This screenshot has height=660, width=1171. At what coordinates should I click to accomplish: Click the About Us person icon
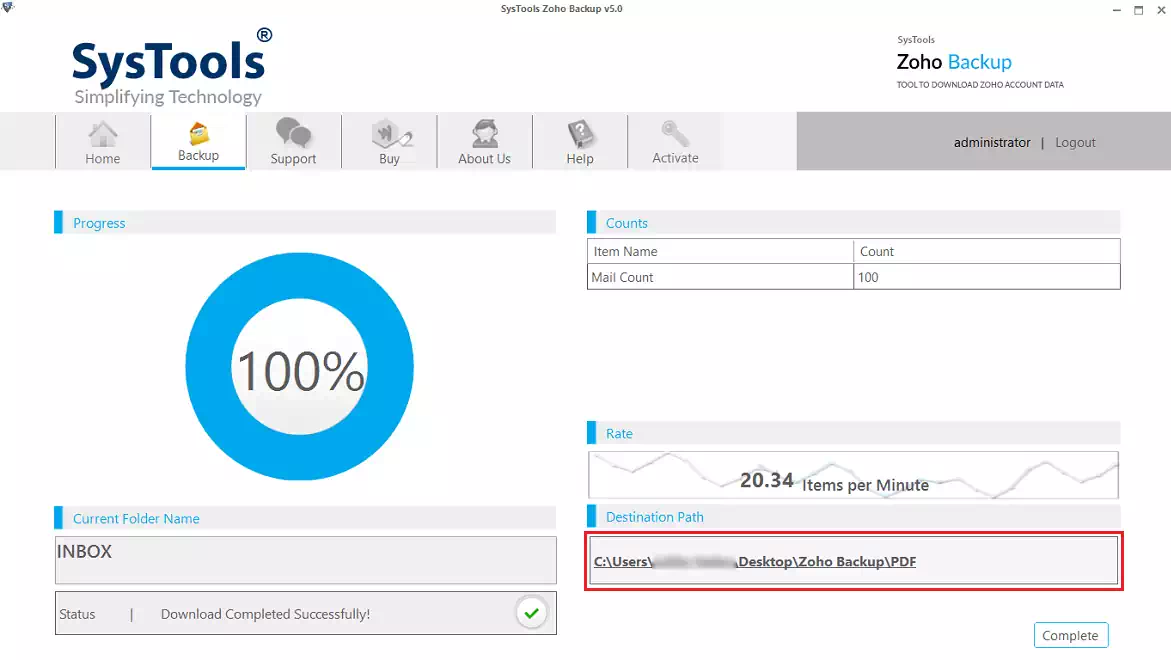pos(485,134)
